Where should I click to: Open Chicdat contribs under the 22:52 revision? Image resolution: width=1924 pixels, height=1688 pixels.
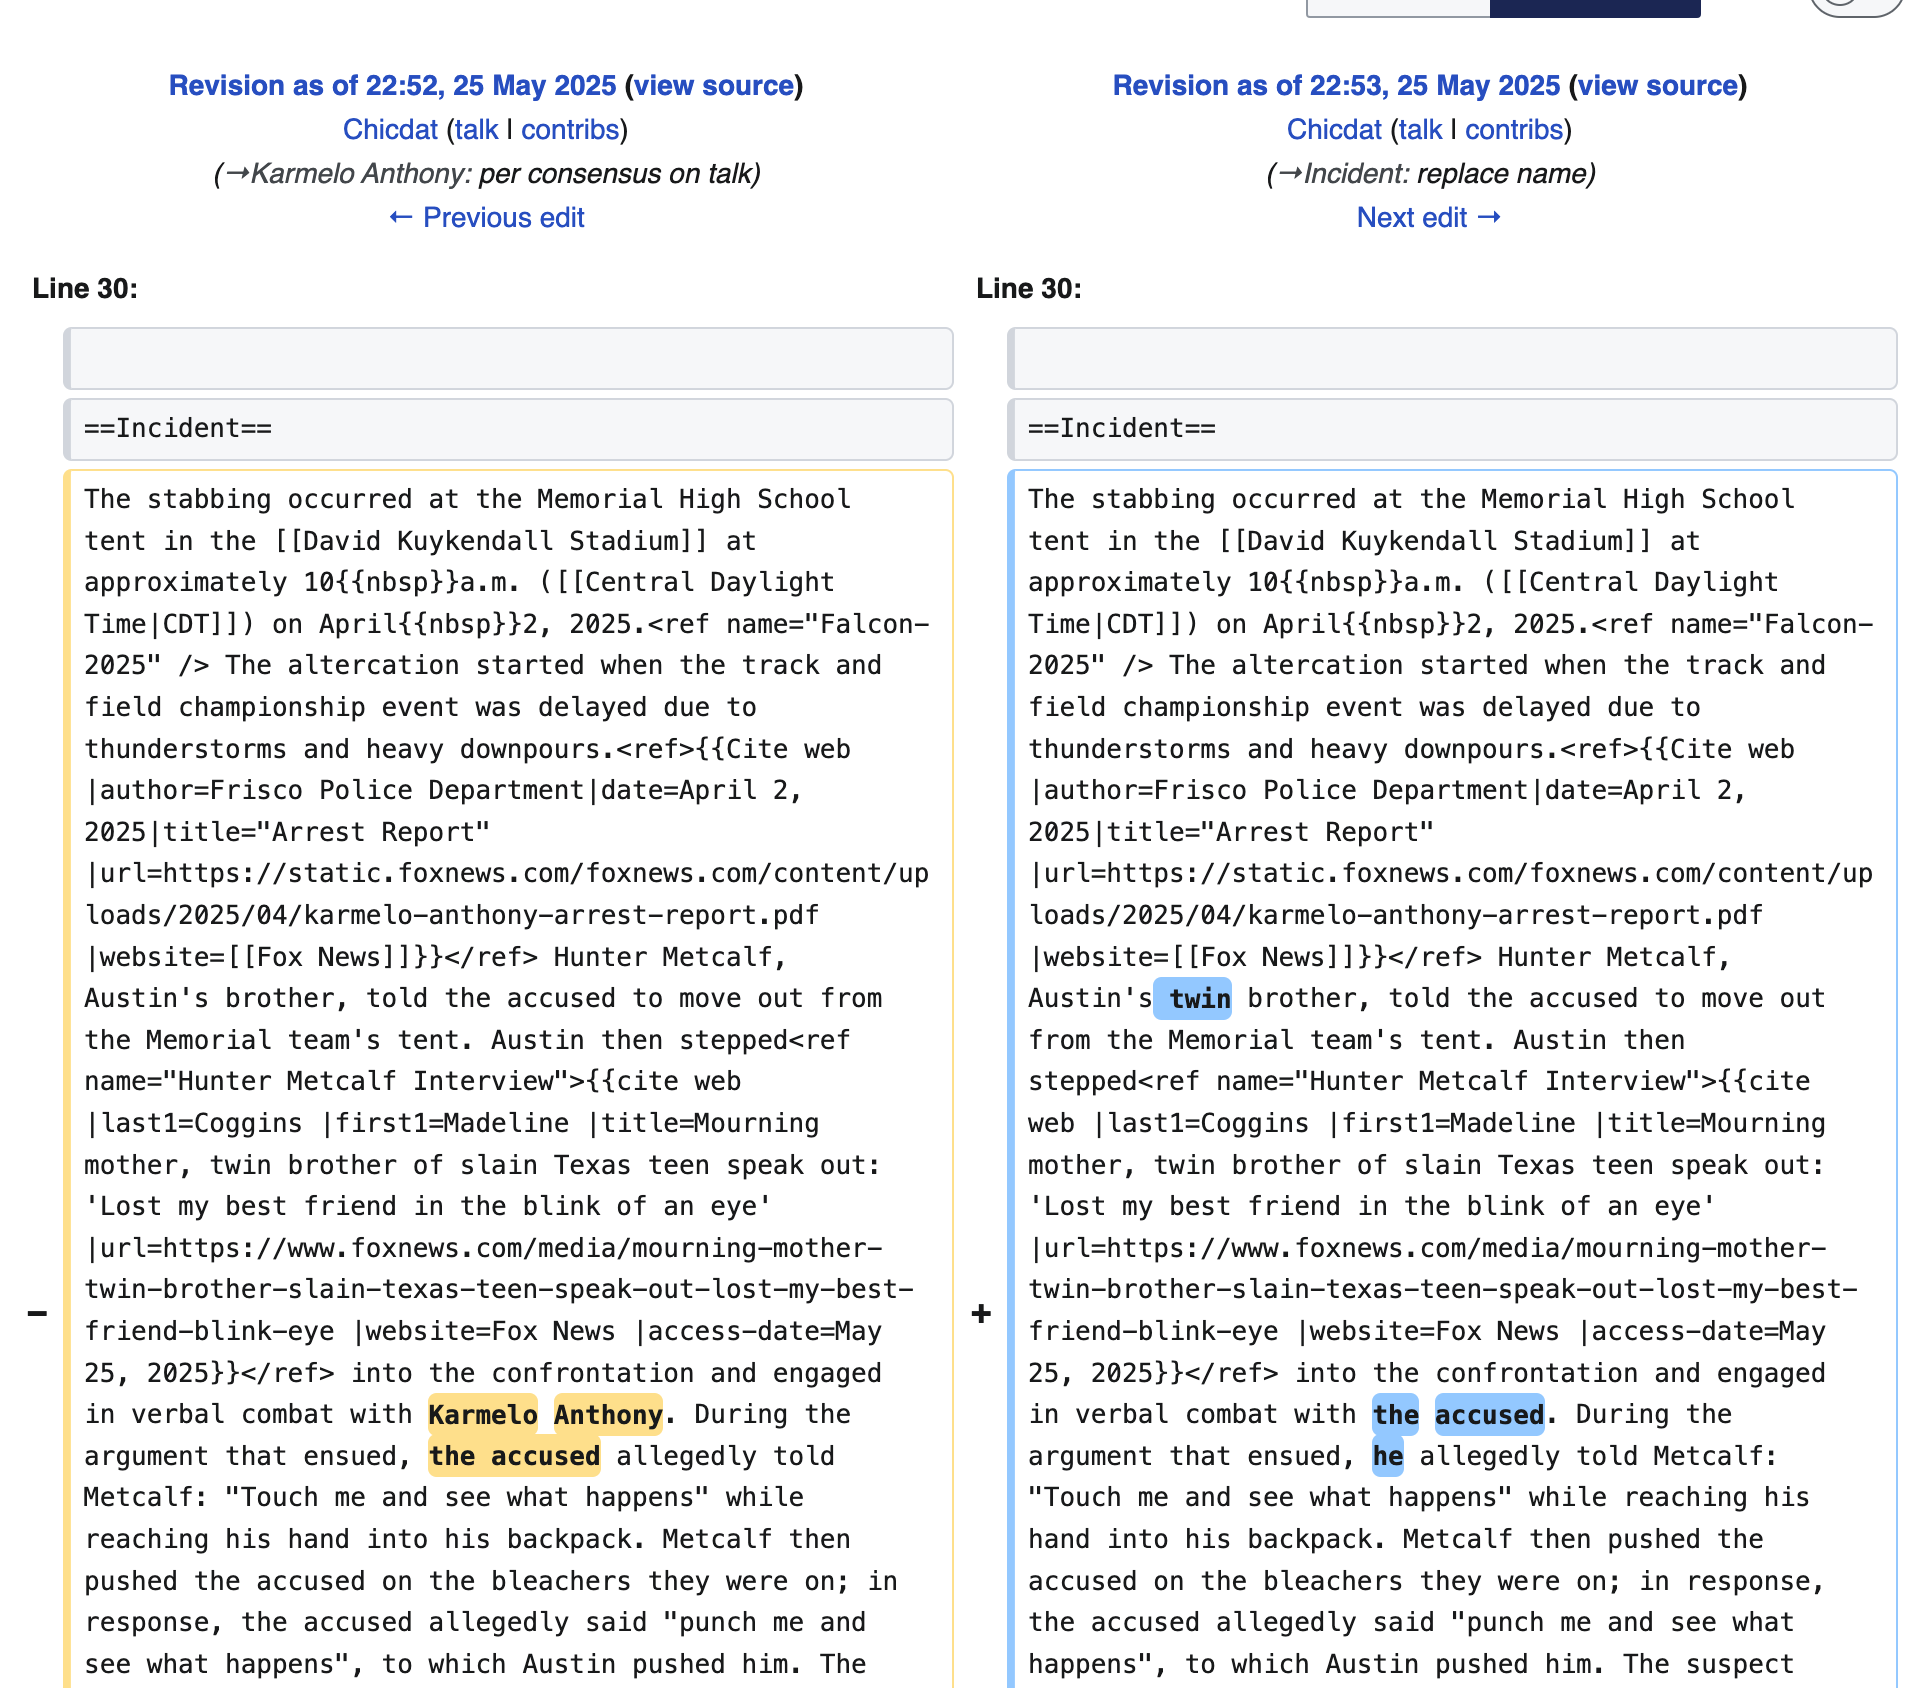coord(570,130)
